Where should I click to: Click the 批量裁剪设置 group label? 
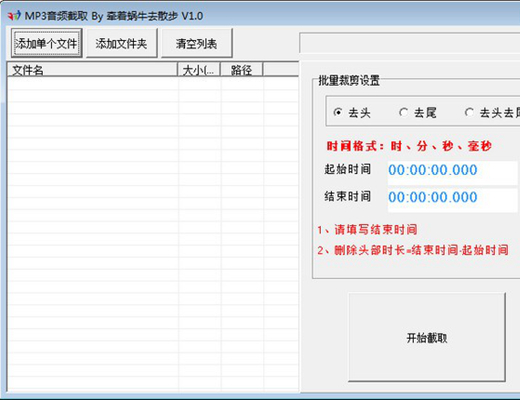coord(349,80)
